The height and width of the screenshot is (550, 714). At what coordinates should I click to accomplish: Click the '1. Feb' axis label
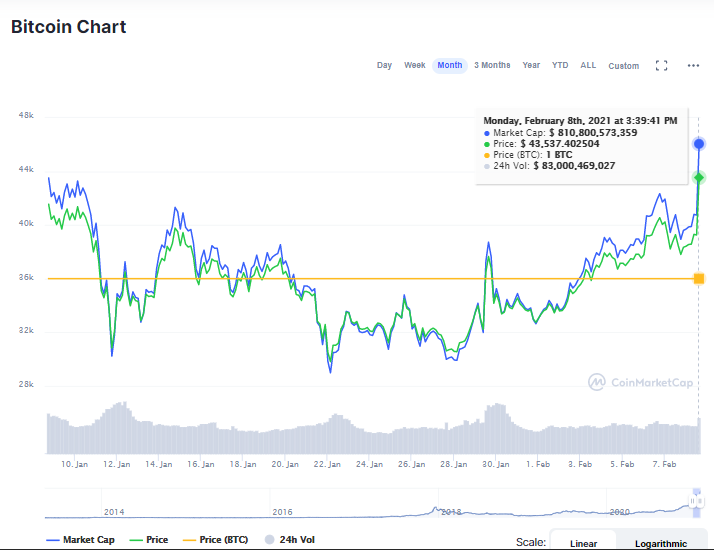538,464
